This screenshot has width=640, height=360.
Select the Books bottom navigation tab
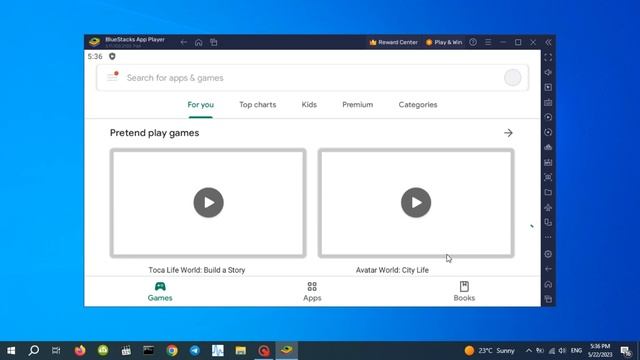pyautogui.click(x=464, y=291)
